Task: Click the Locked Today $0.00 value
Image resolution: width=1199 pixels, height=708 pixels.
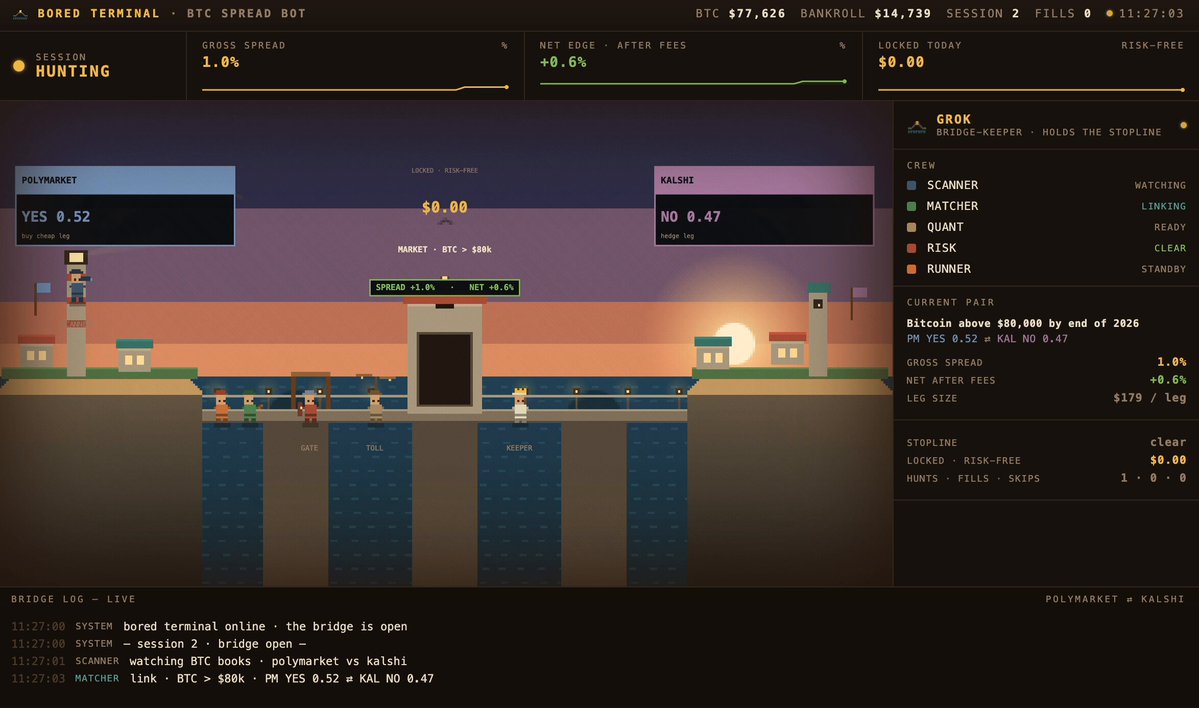Action: pyautogui.click(x=901, y=62)
